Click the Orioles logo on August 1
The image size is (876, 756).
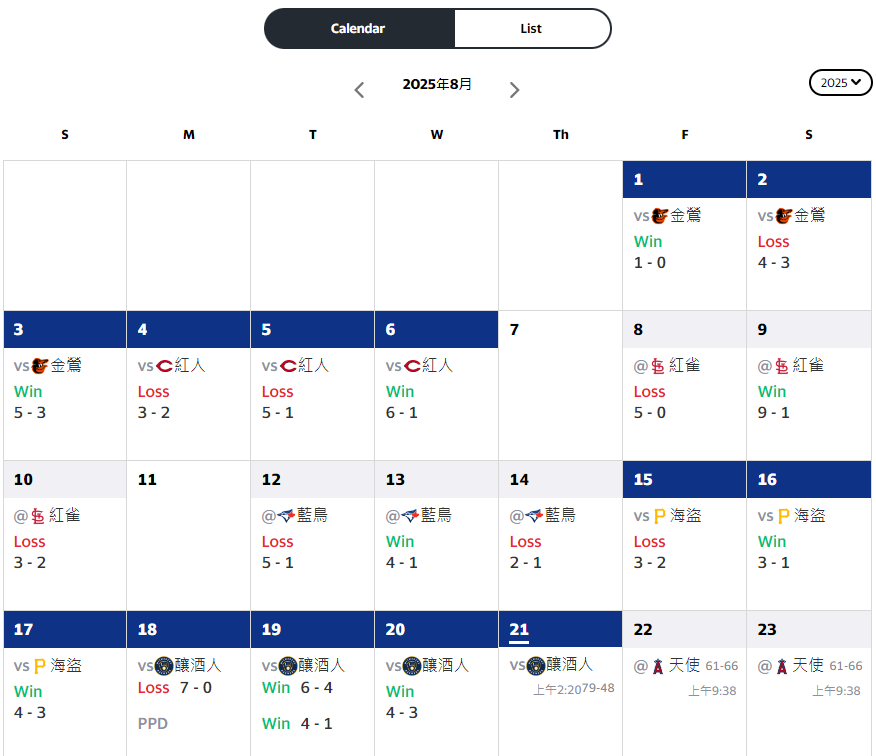(660, 216)
